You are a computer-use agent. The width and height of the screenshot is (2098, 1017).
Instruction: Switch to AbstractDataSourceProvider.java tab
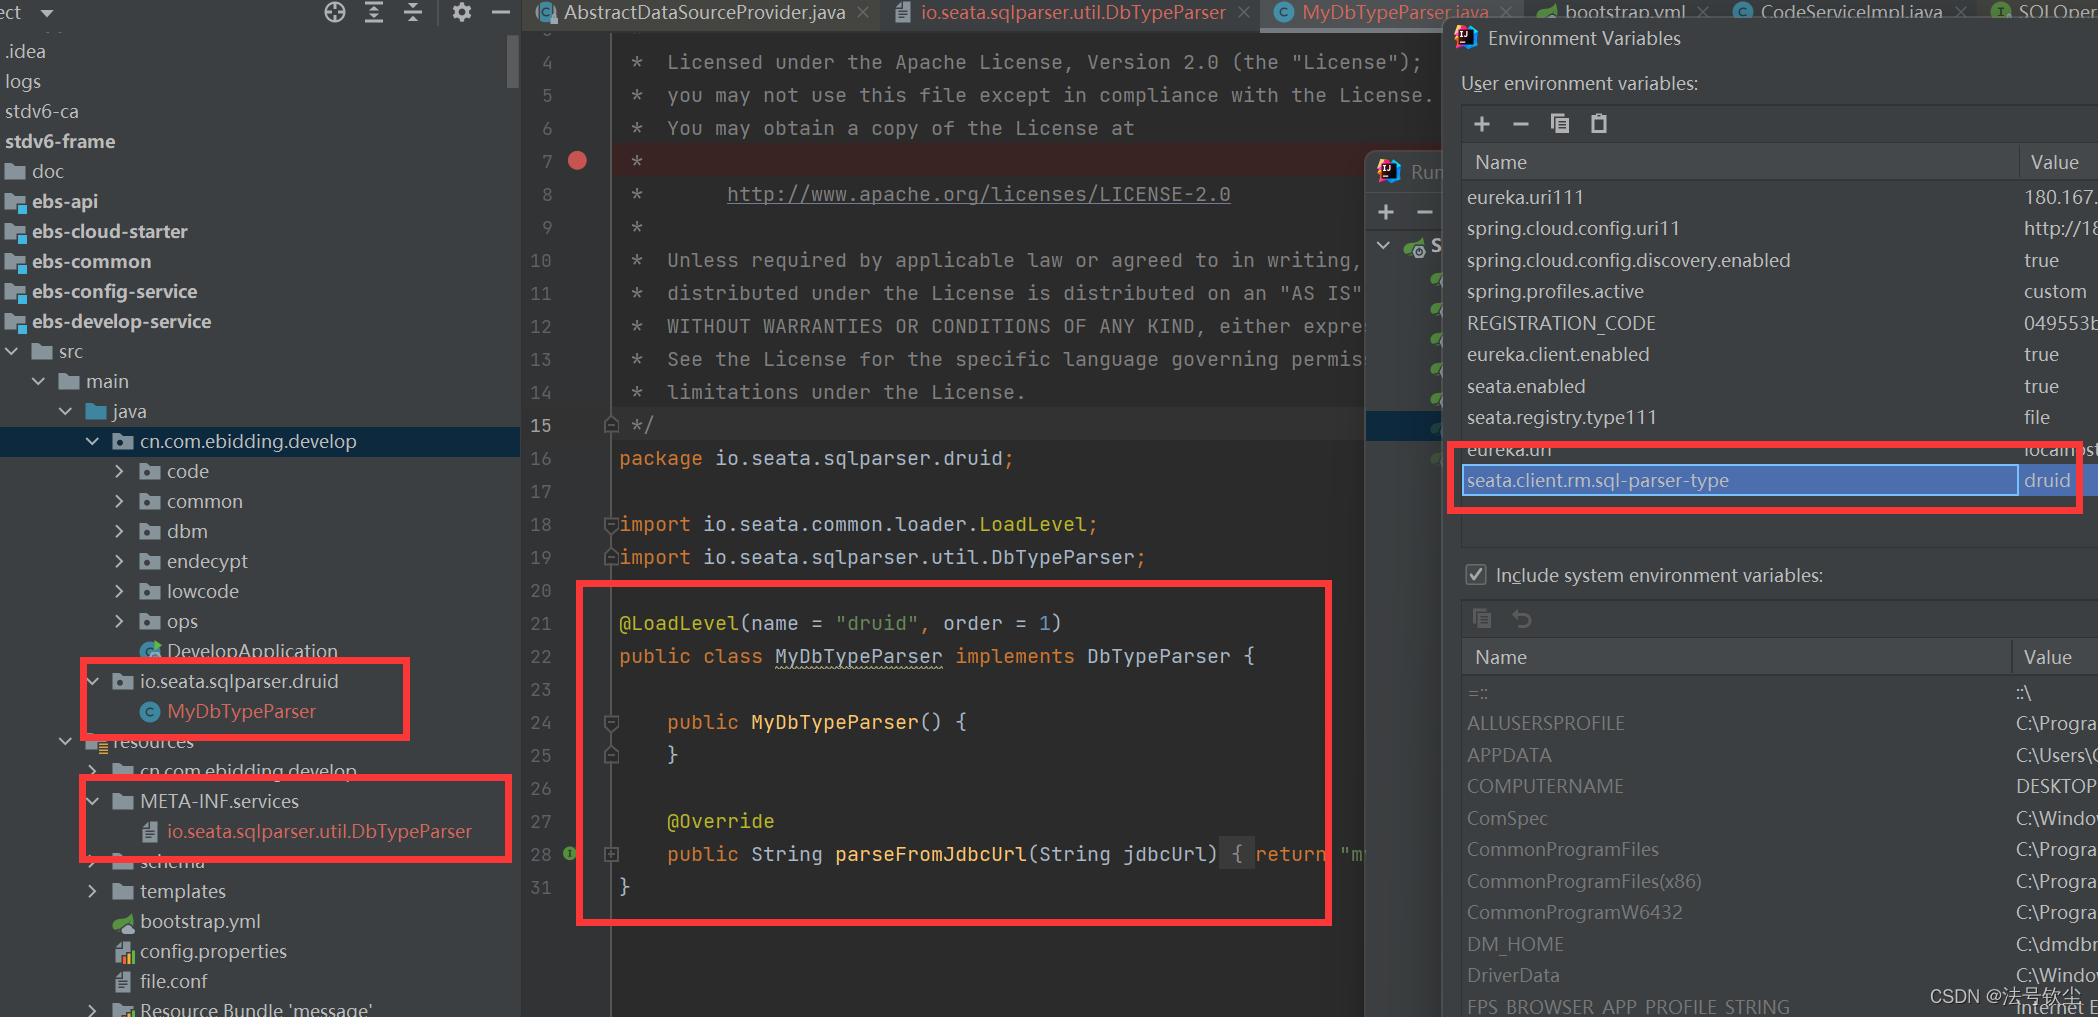pos(704,12)
